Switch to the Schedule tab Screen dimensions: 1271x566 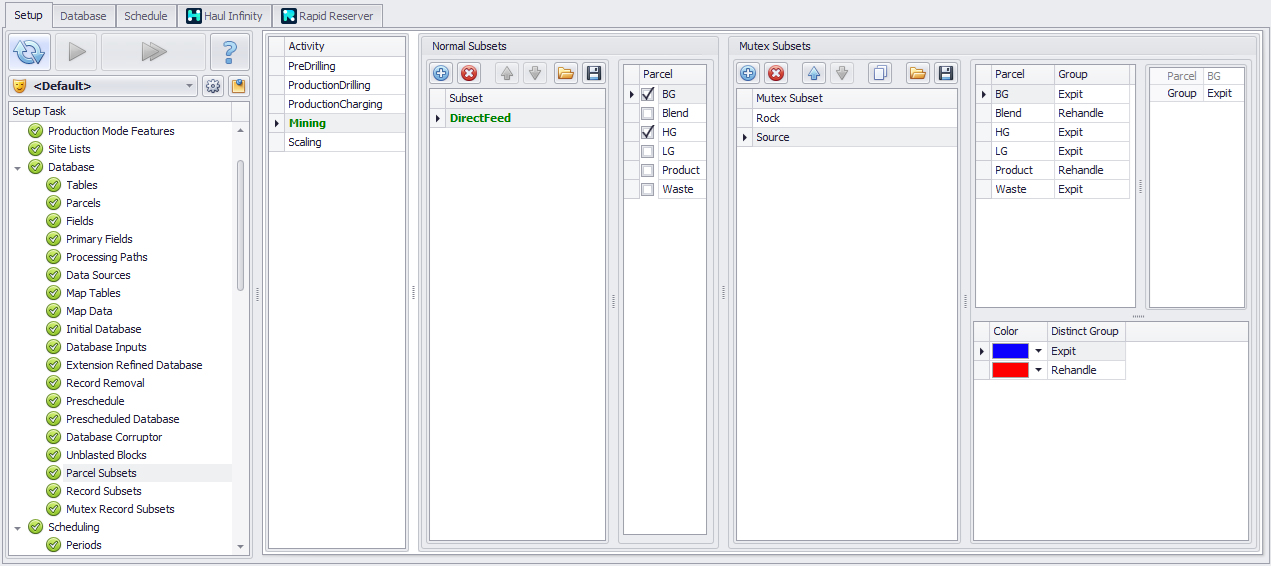[146, 16]
